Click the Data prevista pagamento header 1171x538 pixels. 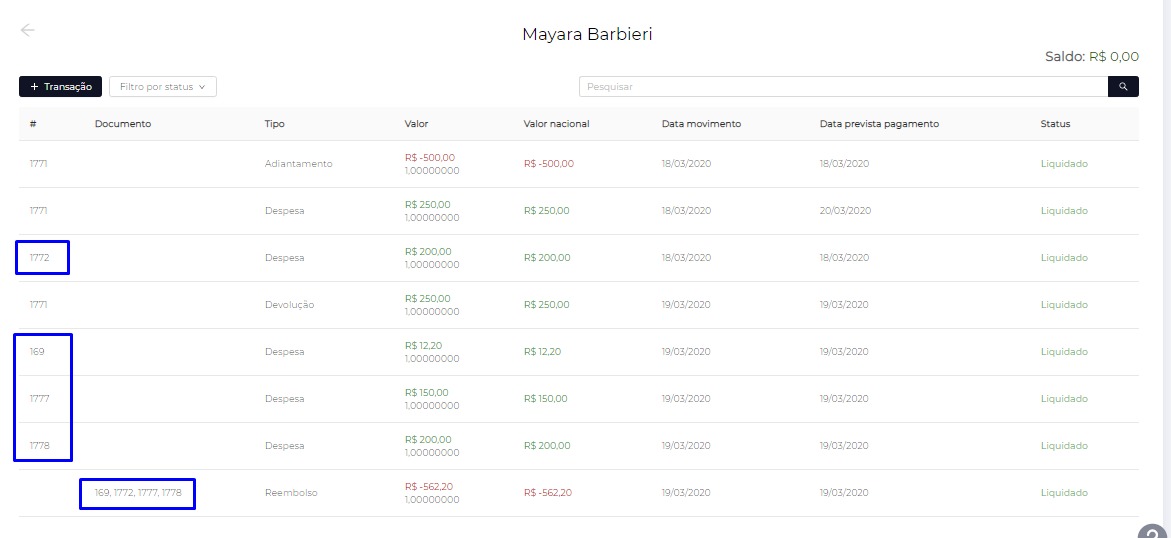coord(879,124)
